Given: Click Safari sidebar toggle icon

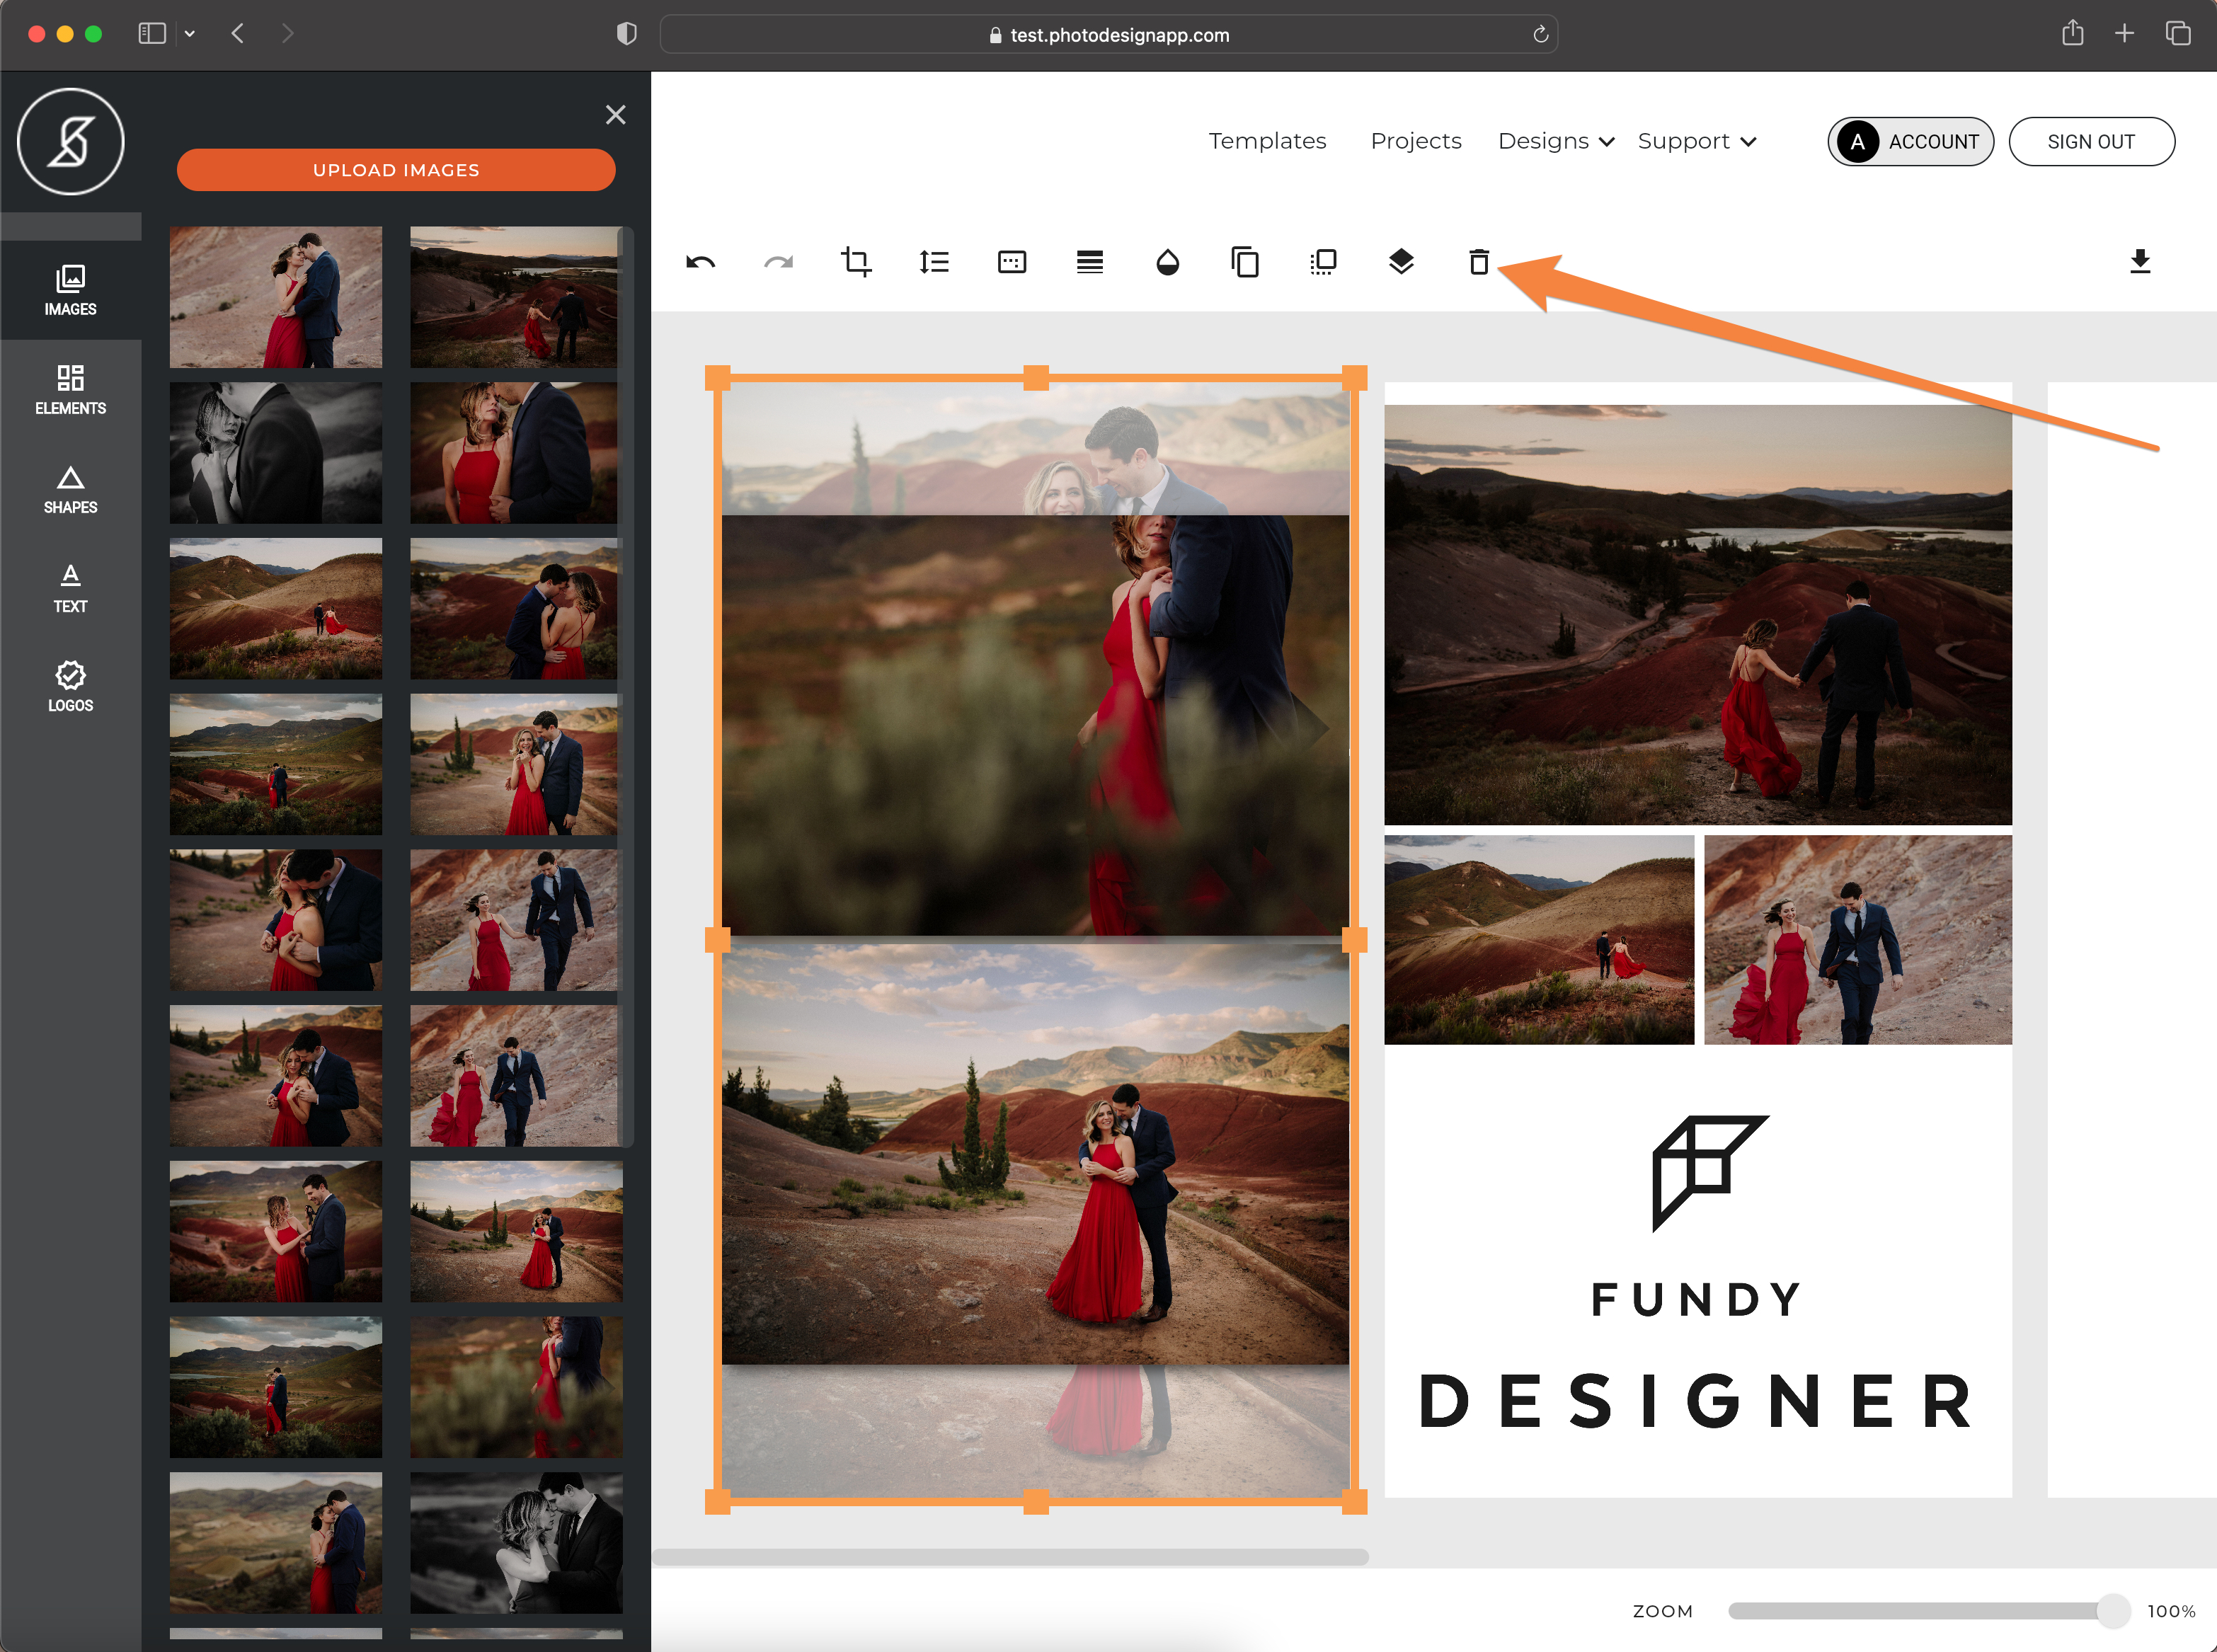Looking at the screenshot, I should coord(152,34).
